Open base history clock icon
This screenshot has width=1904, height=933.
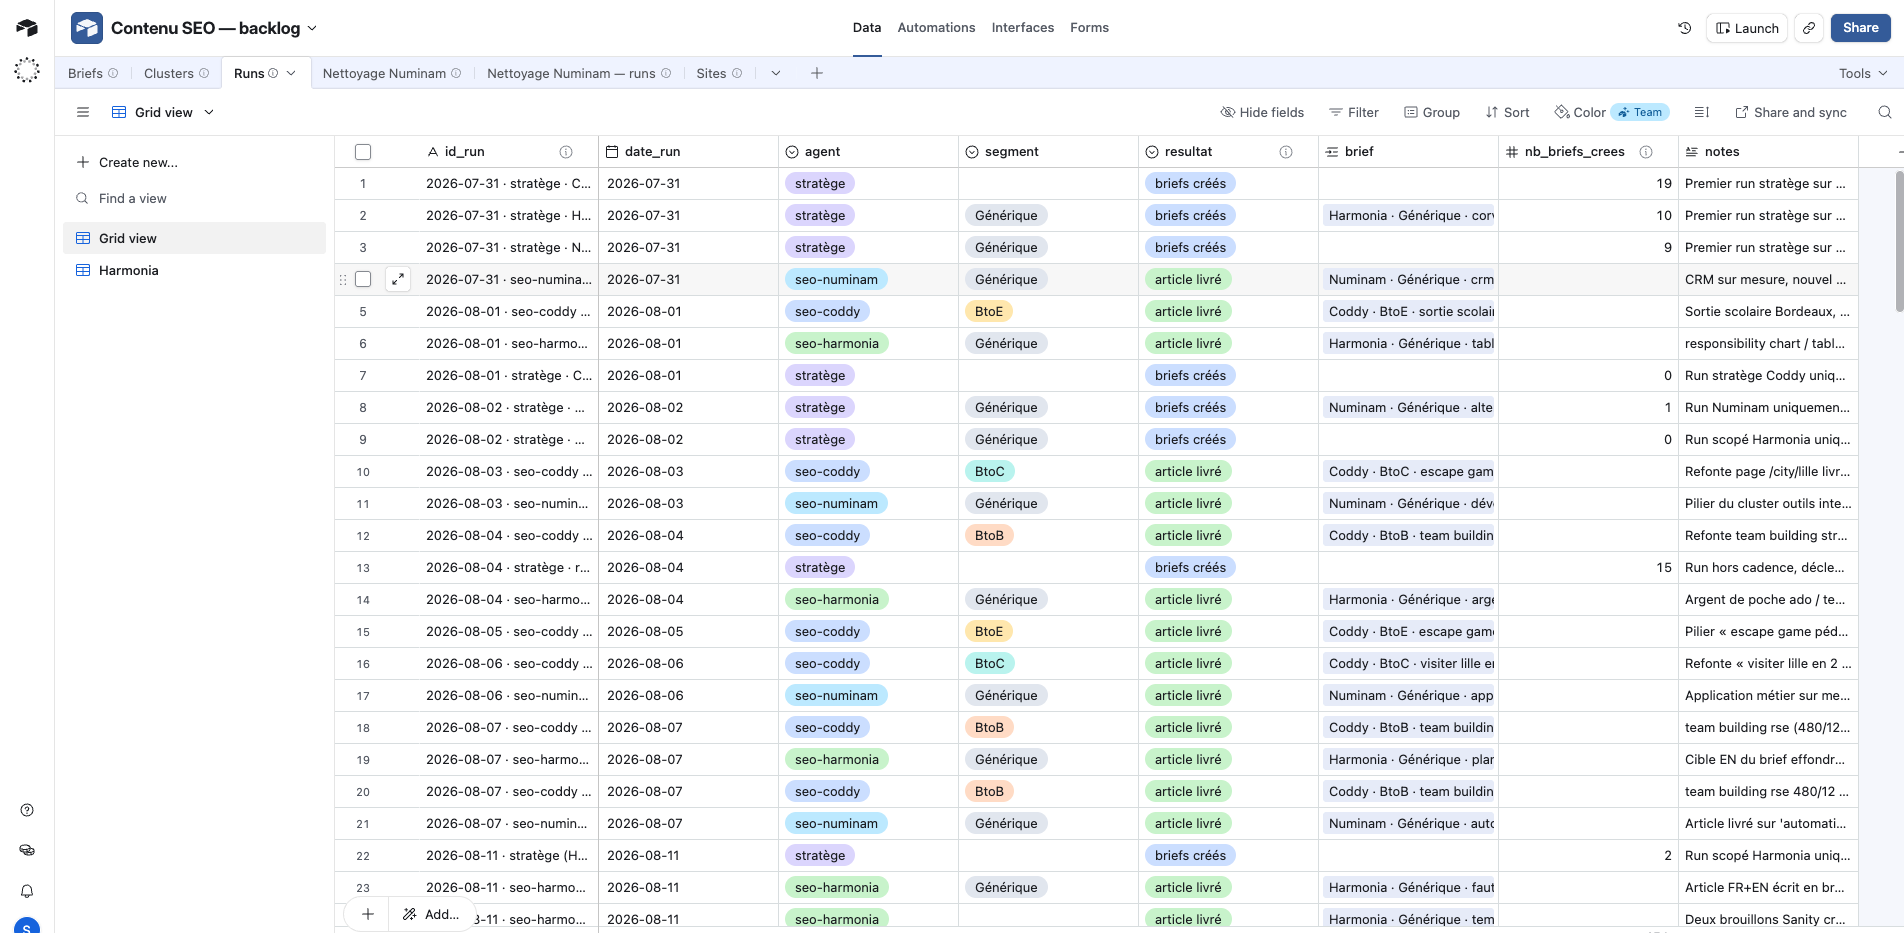point(1685,28)
